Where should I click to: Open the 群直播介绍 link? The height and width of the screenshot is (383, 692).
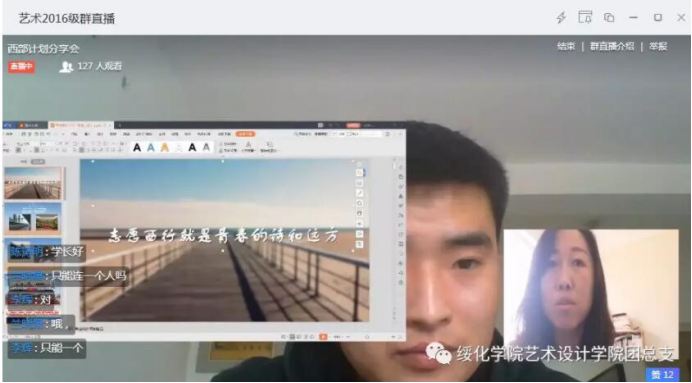(612, 46)
